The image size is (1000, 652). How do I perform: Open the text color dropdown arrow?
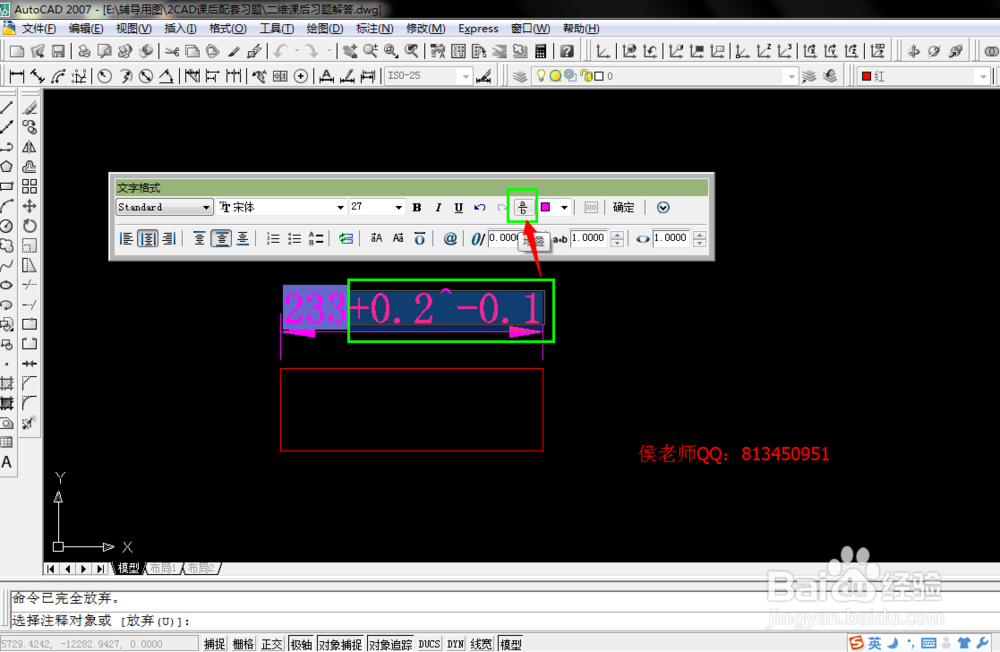click(564, 207)
